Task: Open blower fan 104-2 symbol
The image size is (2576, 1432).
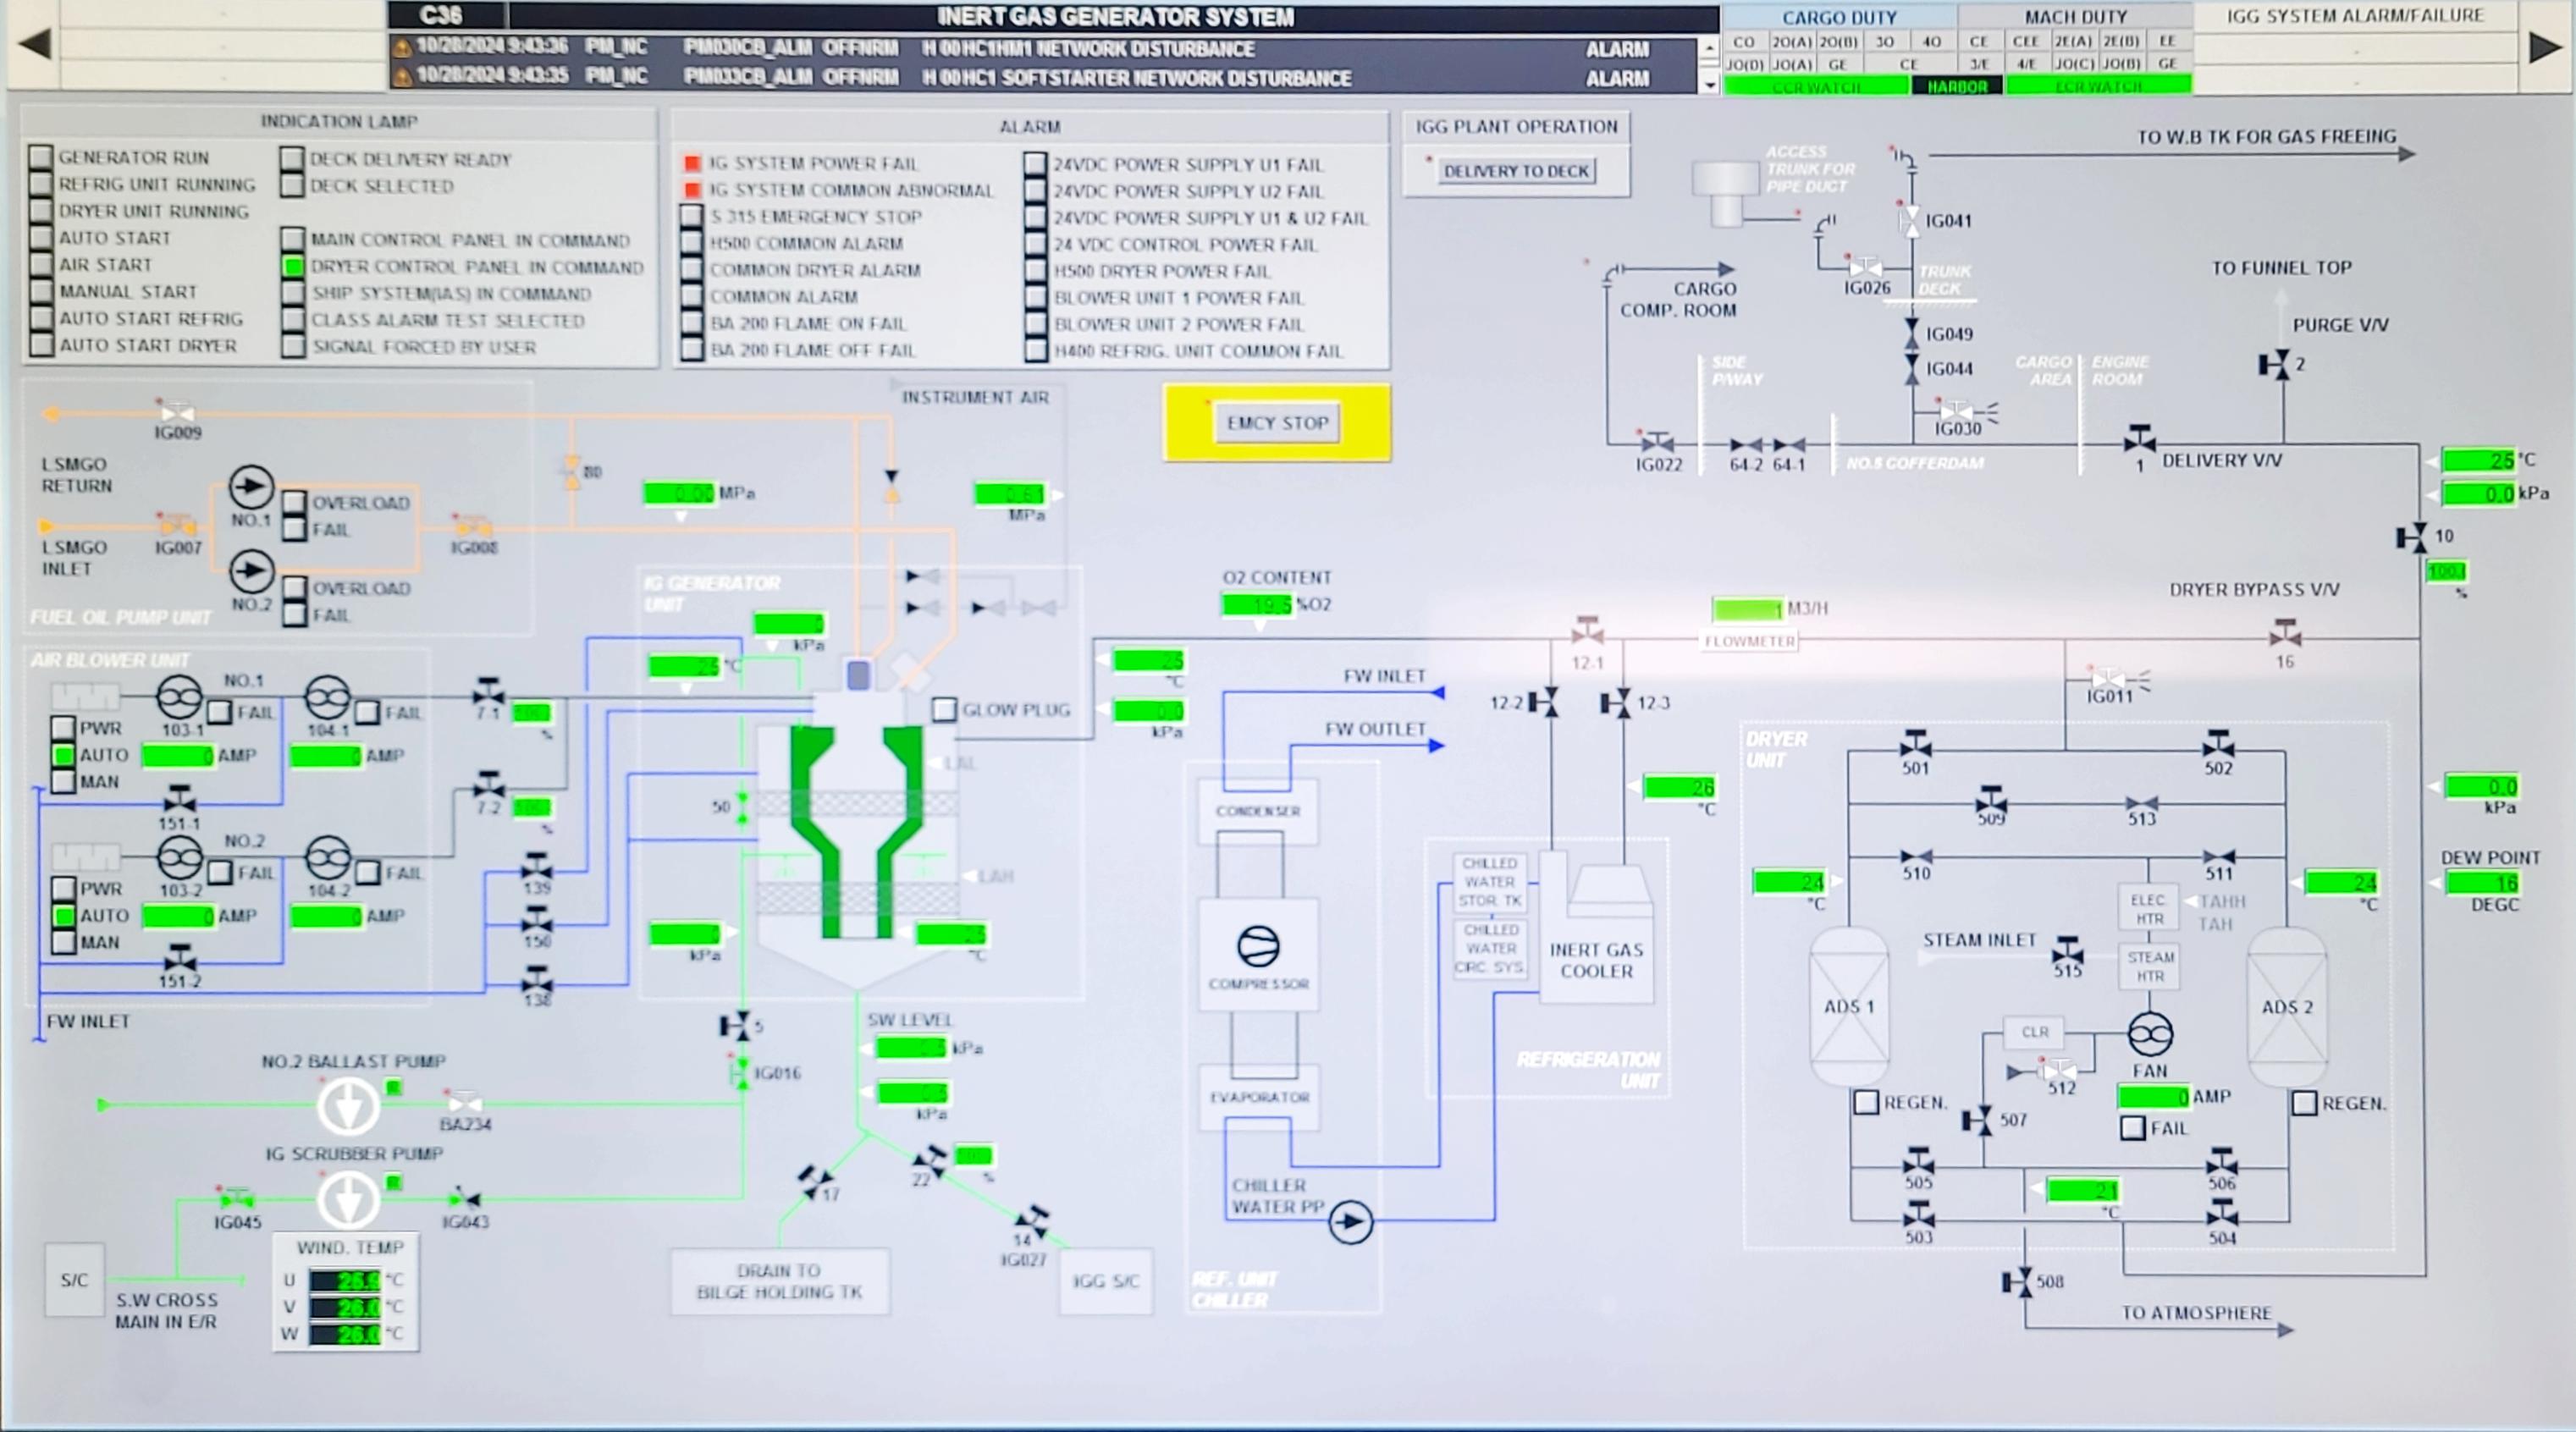Action: pos(327,858)
